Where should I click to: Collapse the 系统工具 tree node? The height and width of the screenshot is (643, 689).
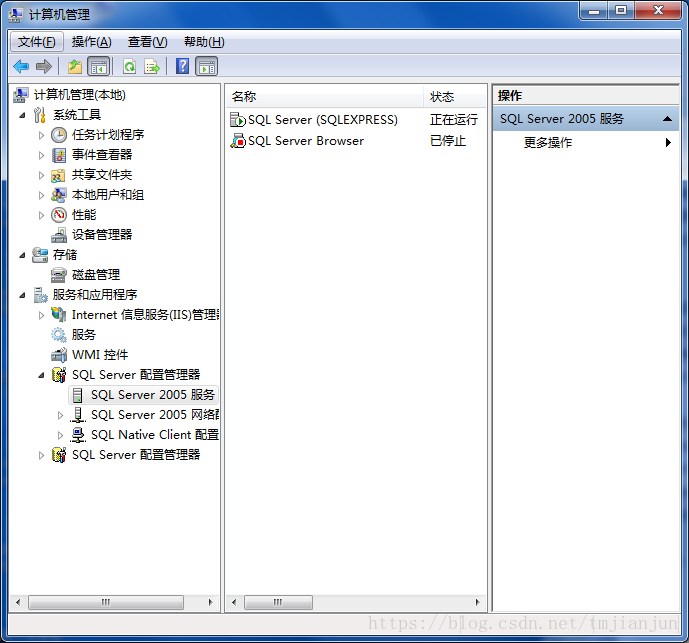pyautogui.click(x=22, y=116)
